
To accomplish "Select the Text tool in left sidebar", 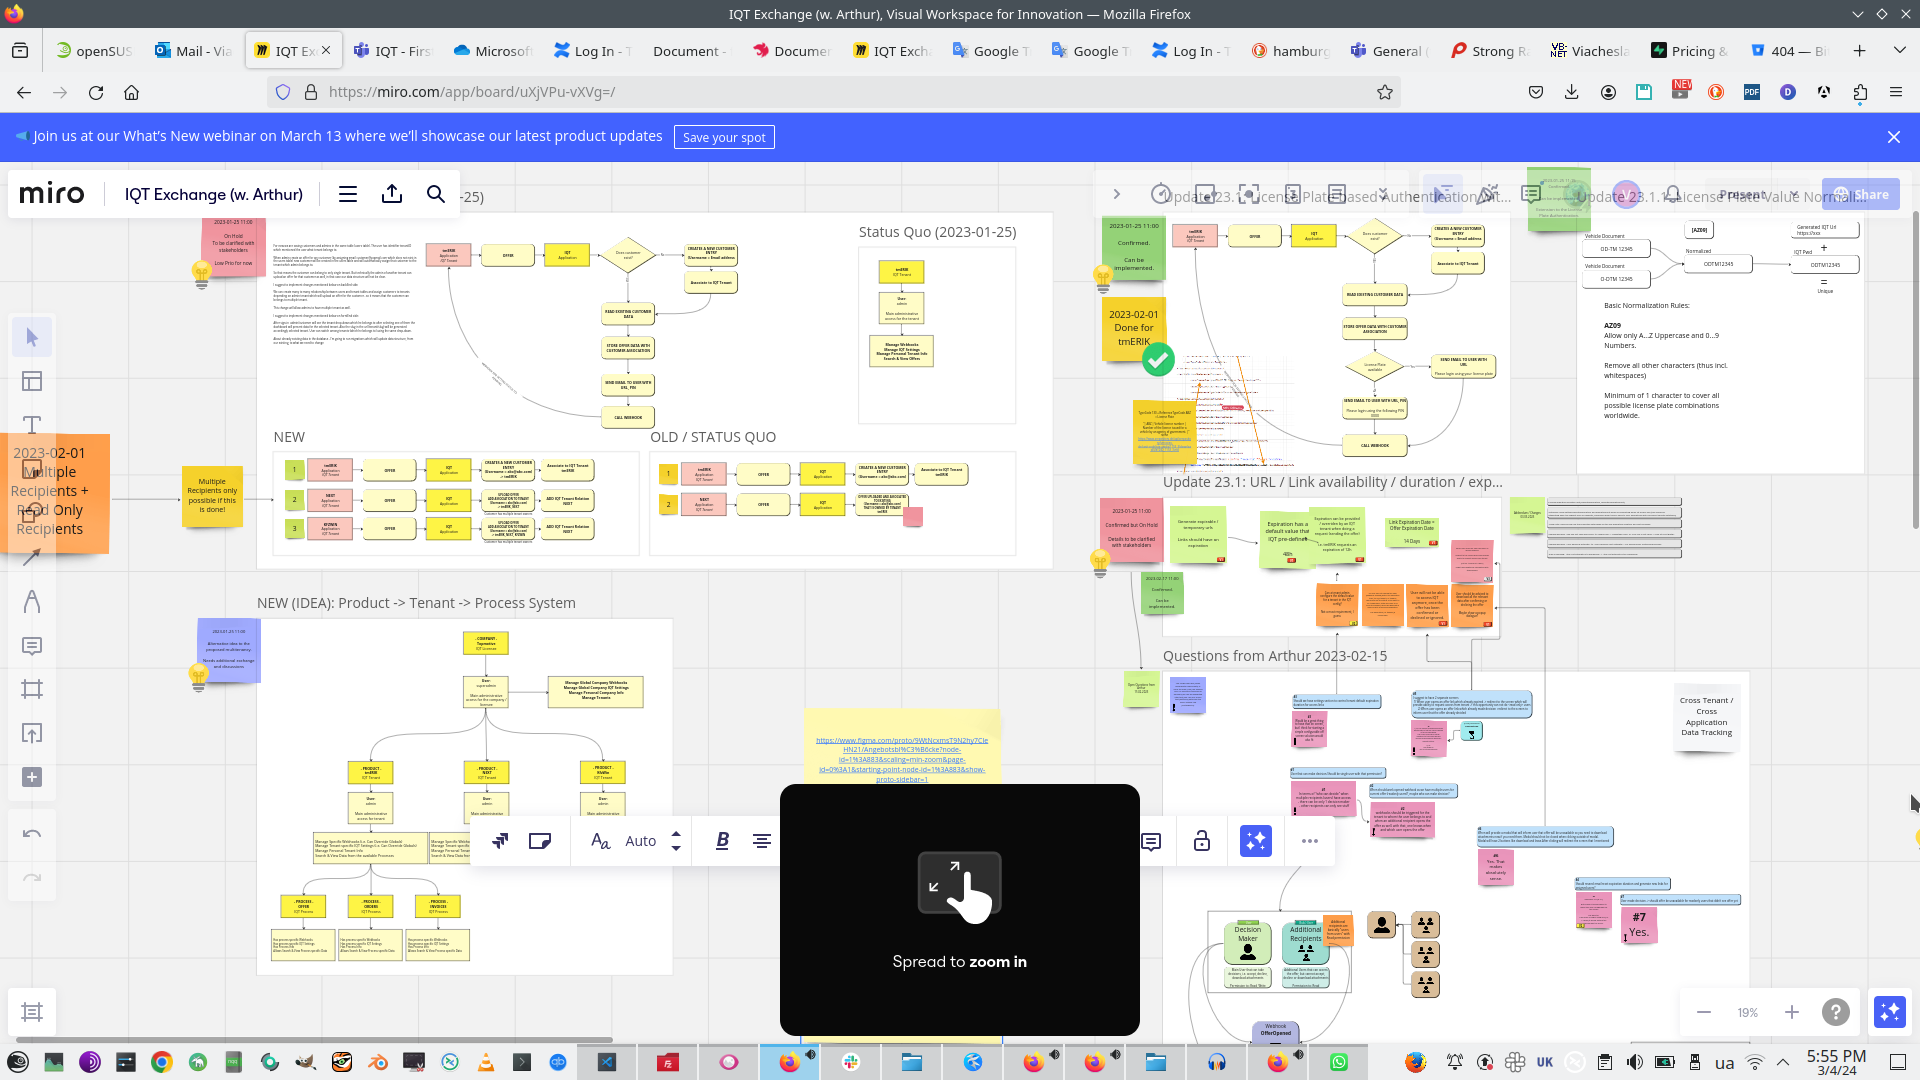I will coord(32,425).
